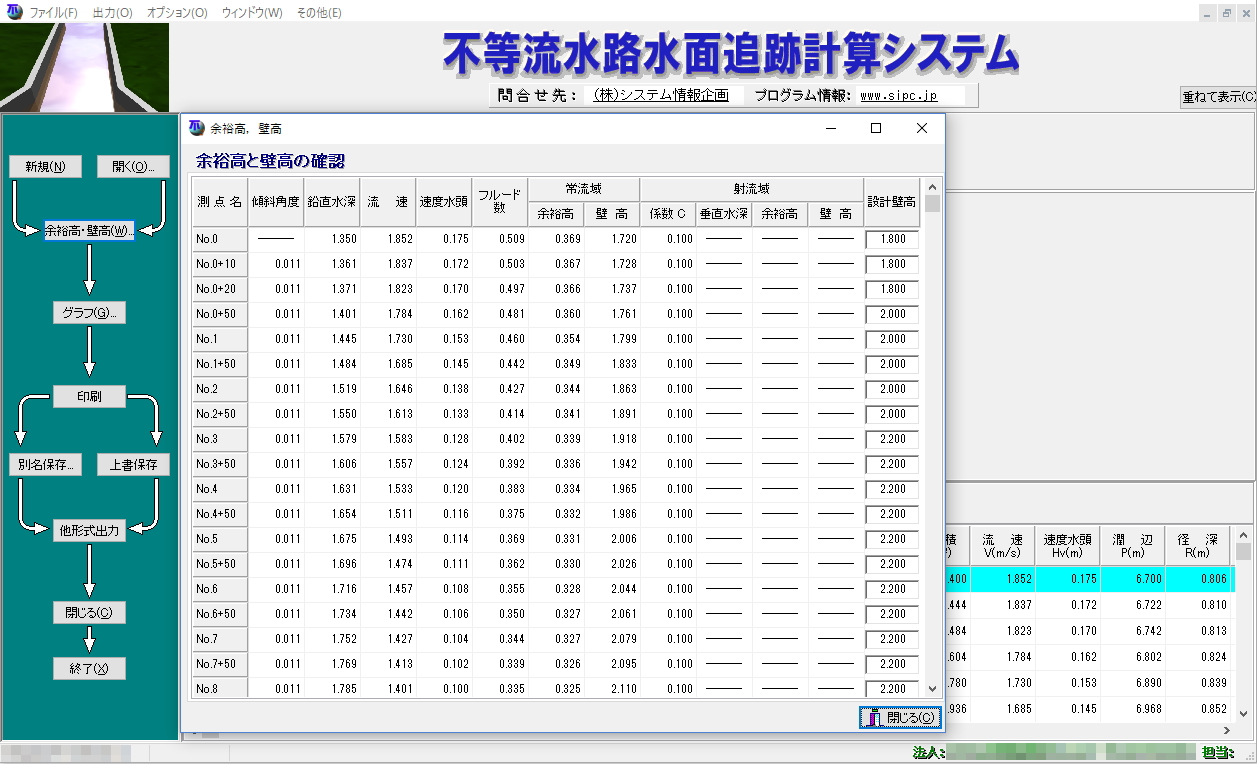This screenshot has width=1257, height=764.
Task: Click the 閉じる(C) button in the left panel
Action: click(89, 613)
